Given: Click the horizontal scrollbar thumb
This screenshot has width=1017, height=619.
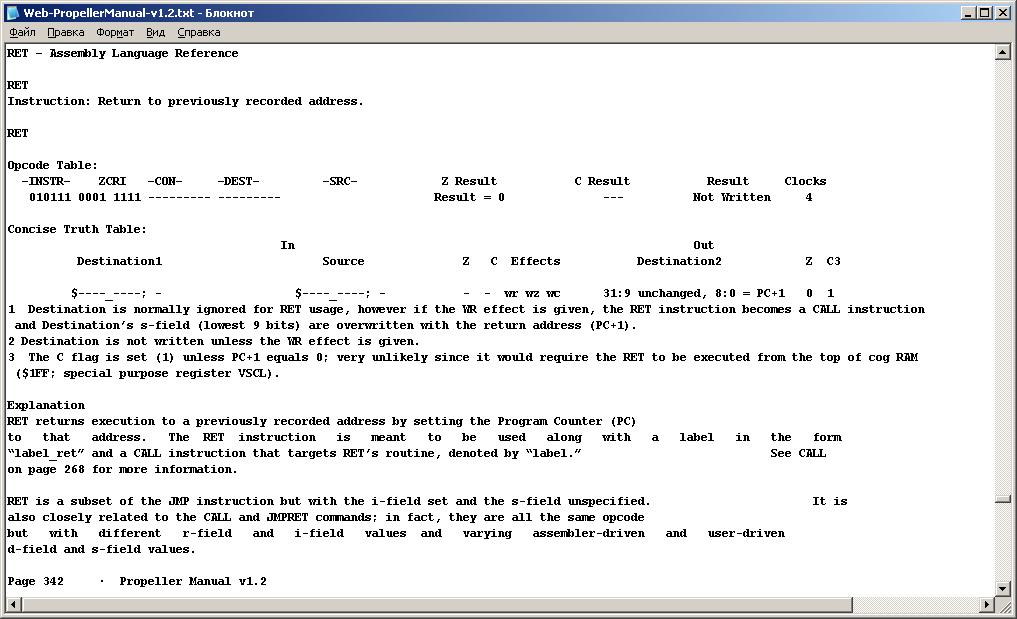Looking at the screenshot, I should click(500, 605).
